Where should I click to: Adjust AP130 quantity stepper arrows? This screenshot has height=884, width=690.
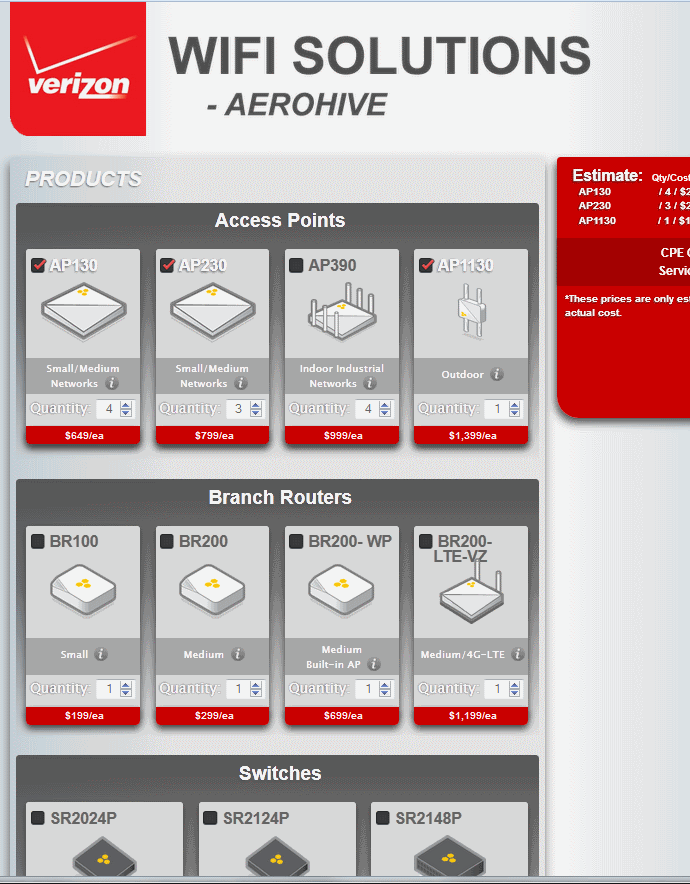point(126,409)
